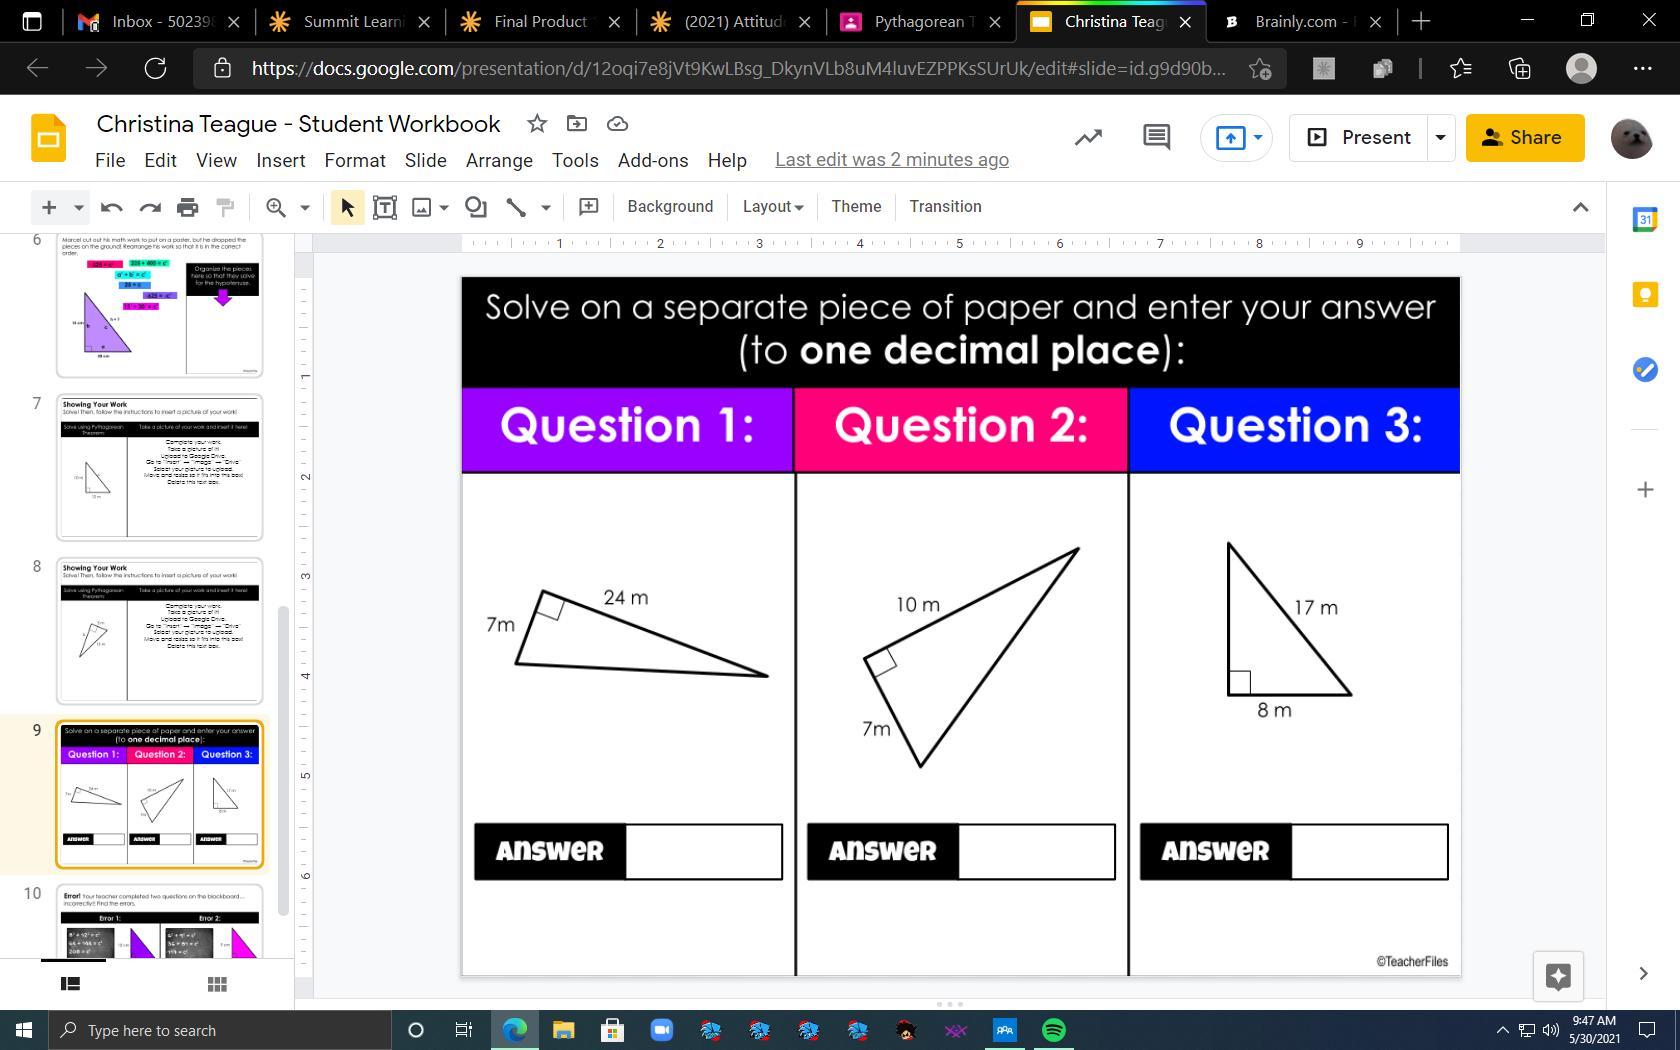The image size is (1680, 1050).
Task: Click the taskbar search box
Action: [220, 1030]
